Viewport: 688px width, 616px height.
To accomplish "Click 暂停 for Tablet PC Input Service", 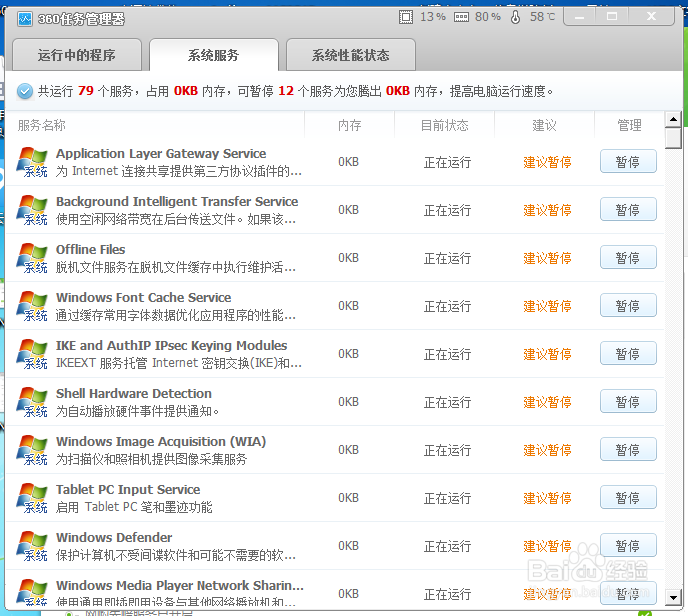I will tap(628, 498).
